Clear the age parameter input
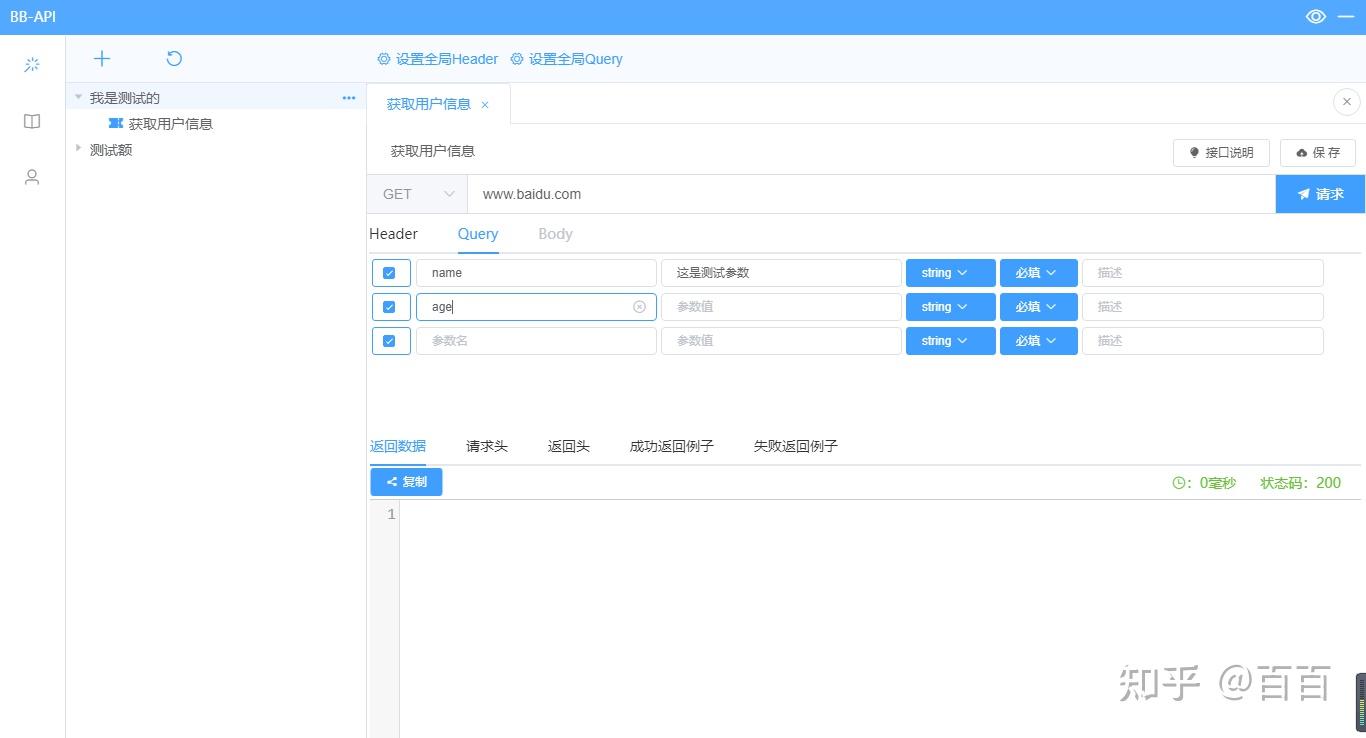The width and height of the screenshot is (1366, 738). [x=639, y=307]
